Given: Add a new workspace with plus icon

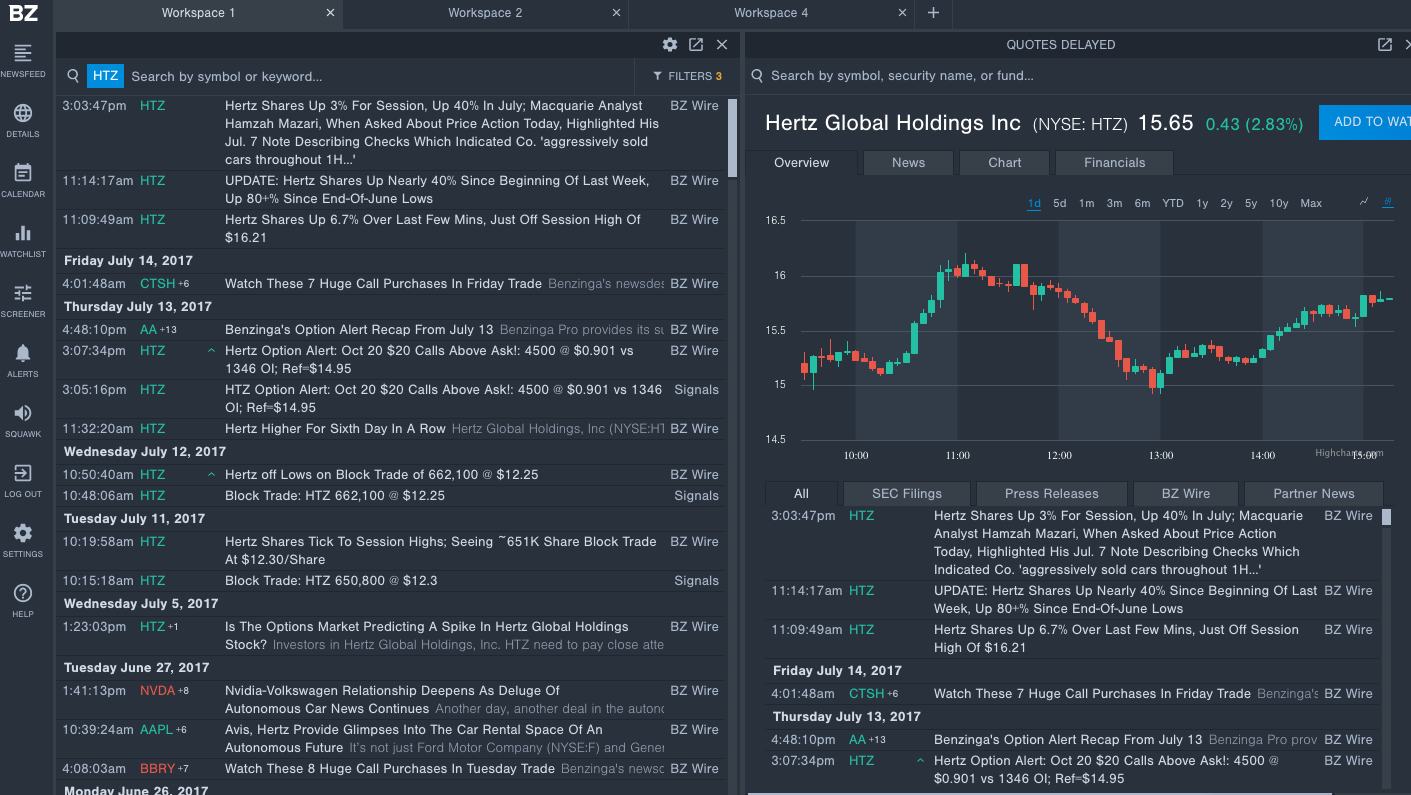Looking at the screenshot, I should (933, 13).
